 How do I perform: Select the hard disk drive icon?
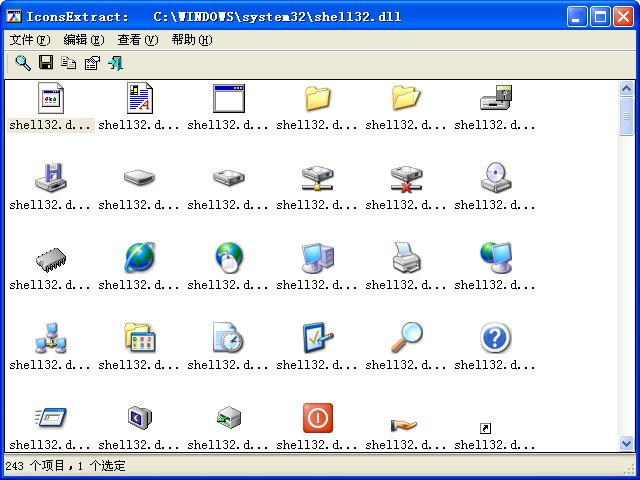pos(229,178)
